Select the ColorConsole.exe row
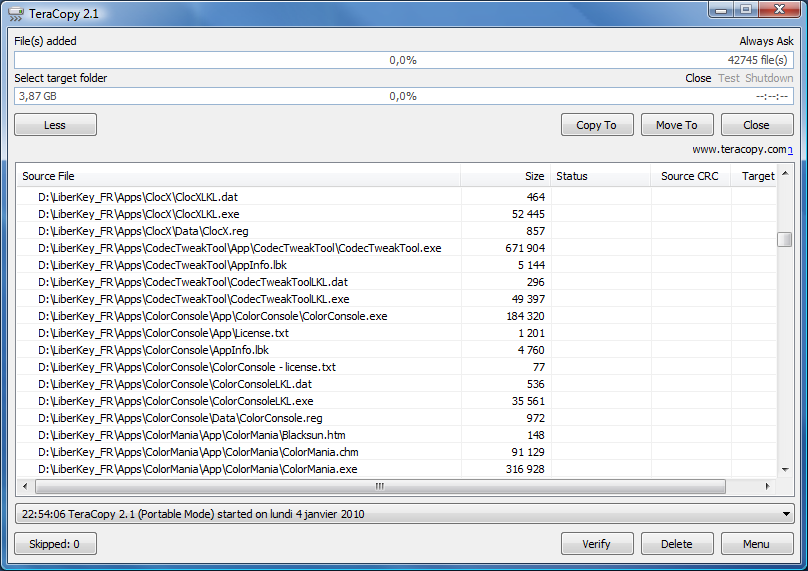This screenshot has height=571, width=808. (396, 316)
